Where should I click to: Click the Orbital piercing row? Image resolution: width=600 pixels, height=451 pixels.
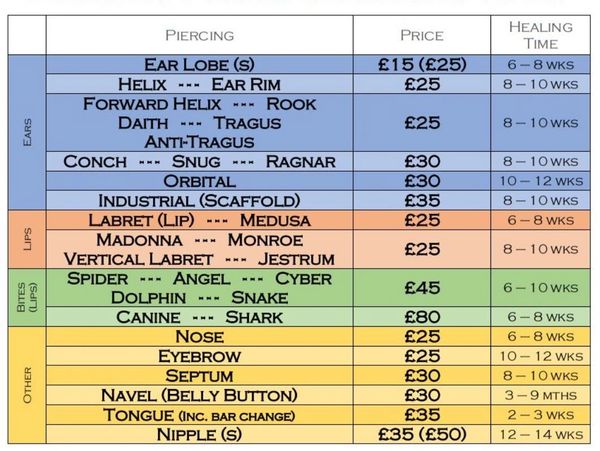199,181
